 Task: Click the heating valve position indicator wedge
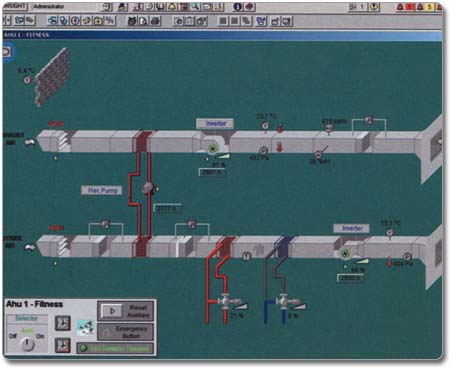click(x=242, y=306)
